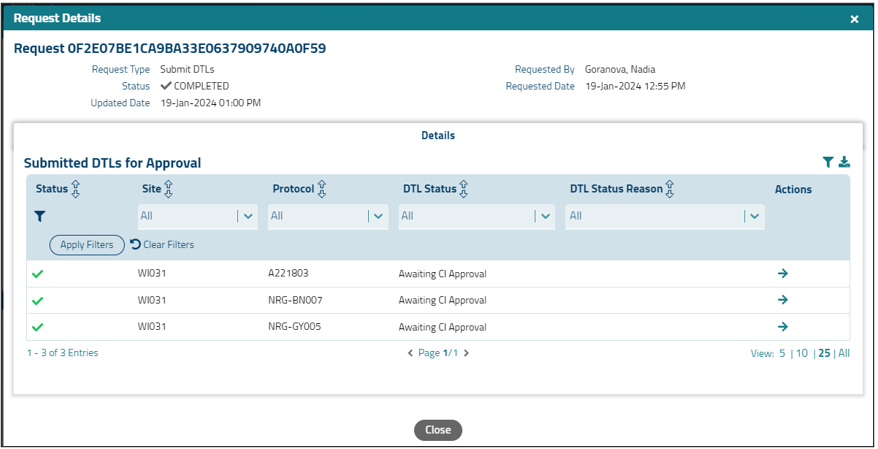
Task: Click the Page 1/1 indicator
Action: [x=438, y=353]
